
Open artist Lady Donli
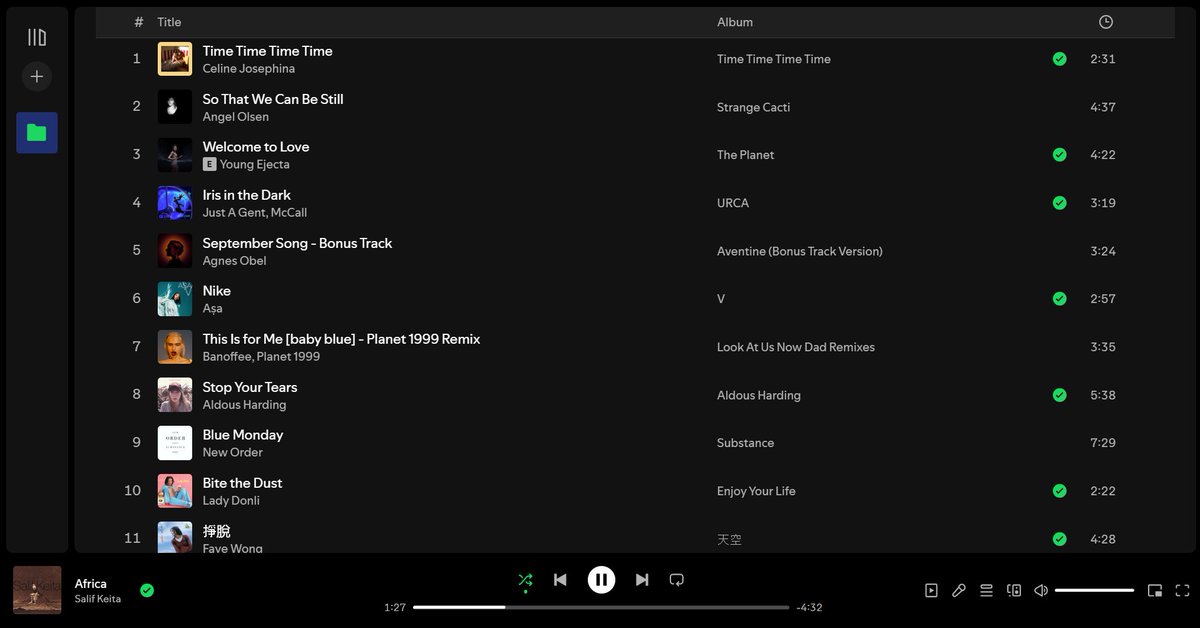click(231, 501)
